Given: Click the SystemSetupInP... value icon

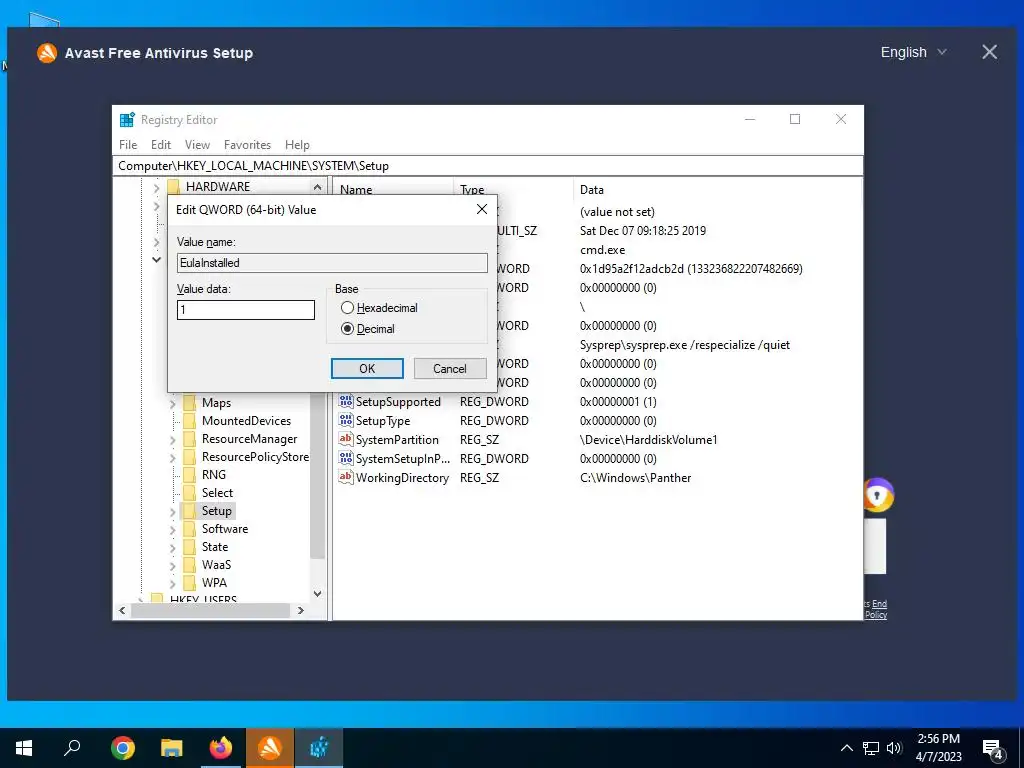Looking at the screenshot, I should (345, 458).
